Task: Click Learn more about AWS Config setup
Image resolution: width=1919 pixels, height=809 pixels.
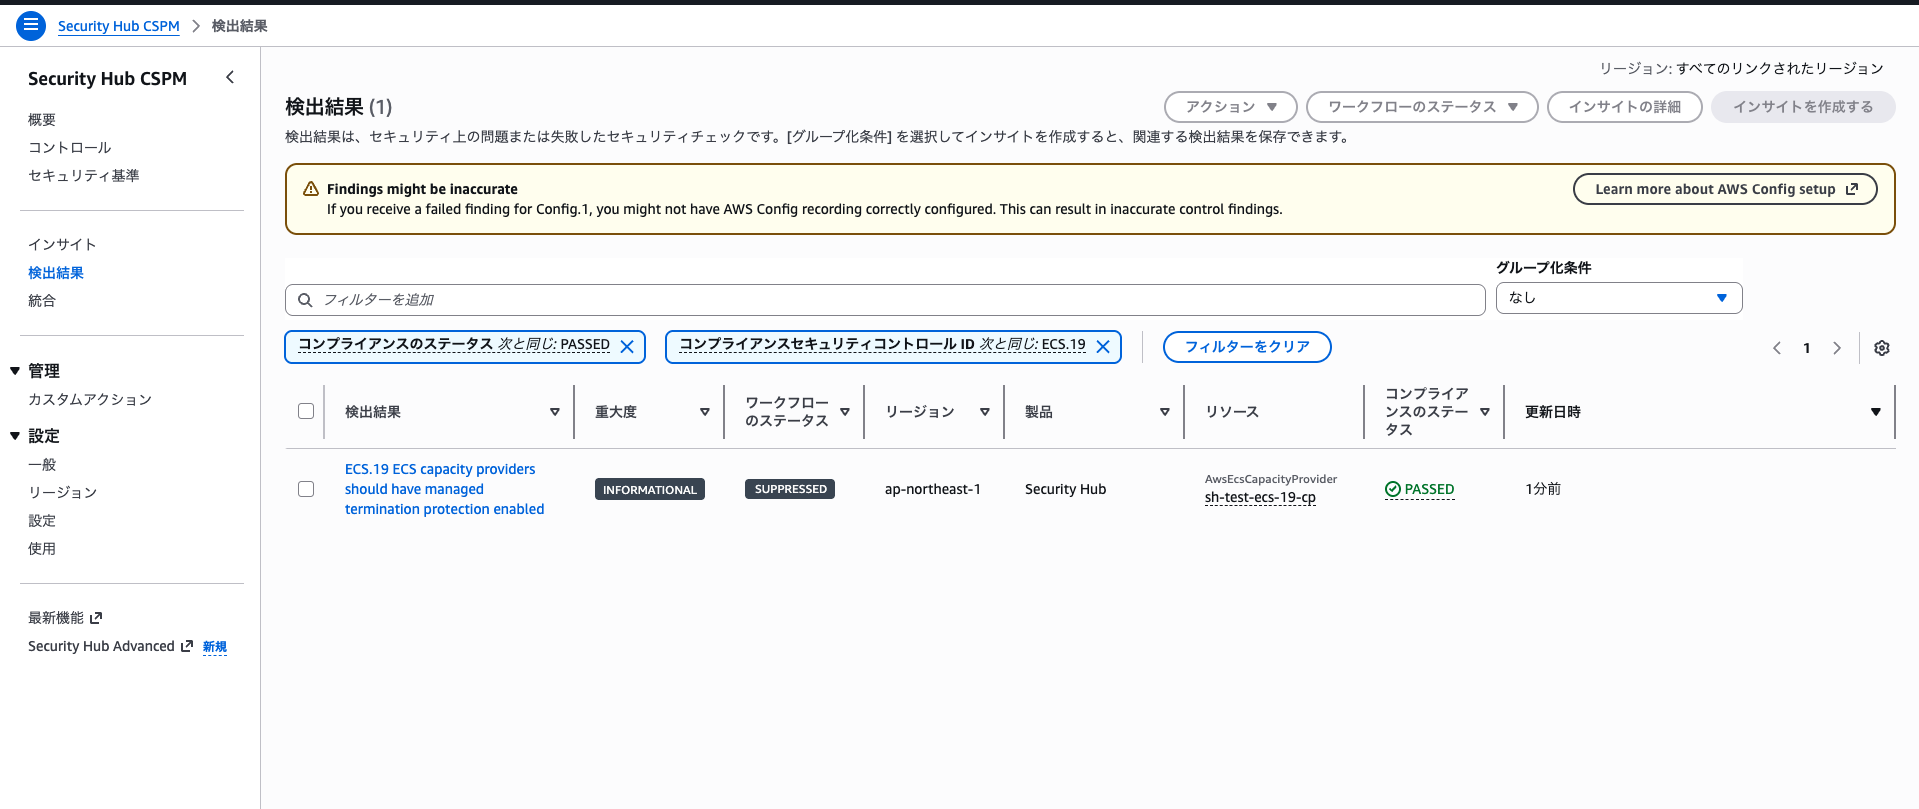Action: 1725,189
